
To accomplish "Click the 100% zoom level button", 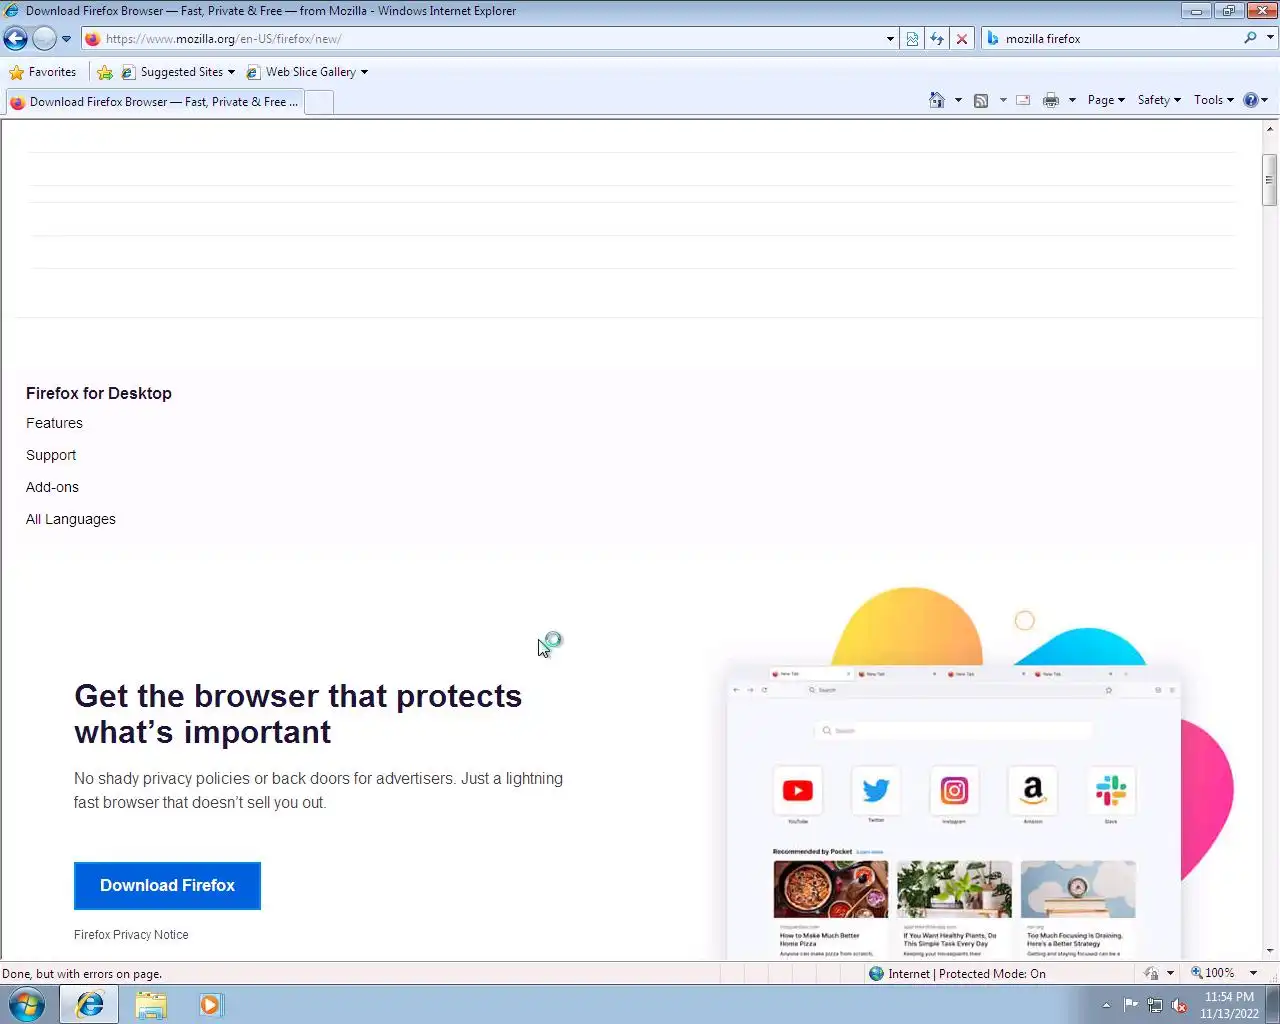I will pyautogui.click(x=1212, y=973).
